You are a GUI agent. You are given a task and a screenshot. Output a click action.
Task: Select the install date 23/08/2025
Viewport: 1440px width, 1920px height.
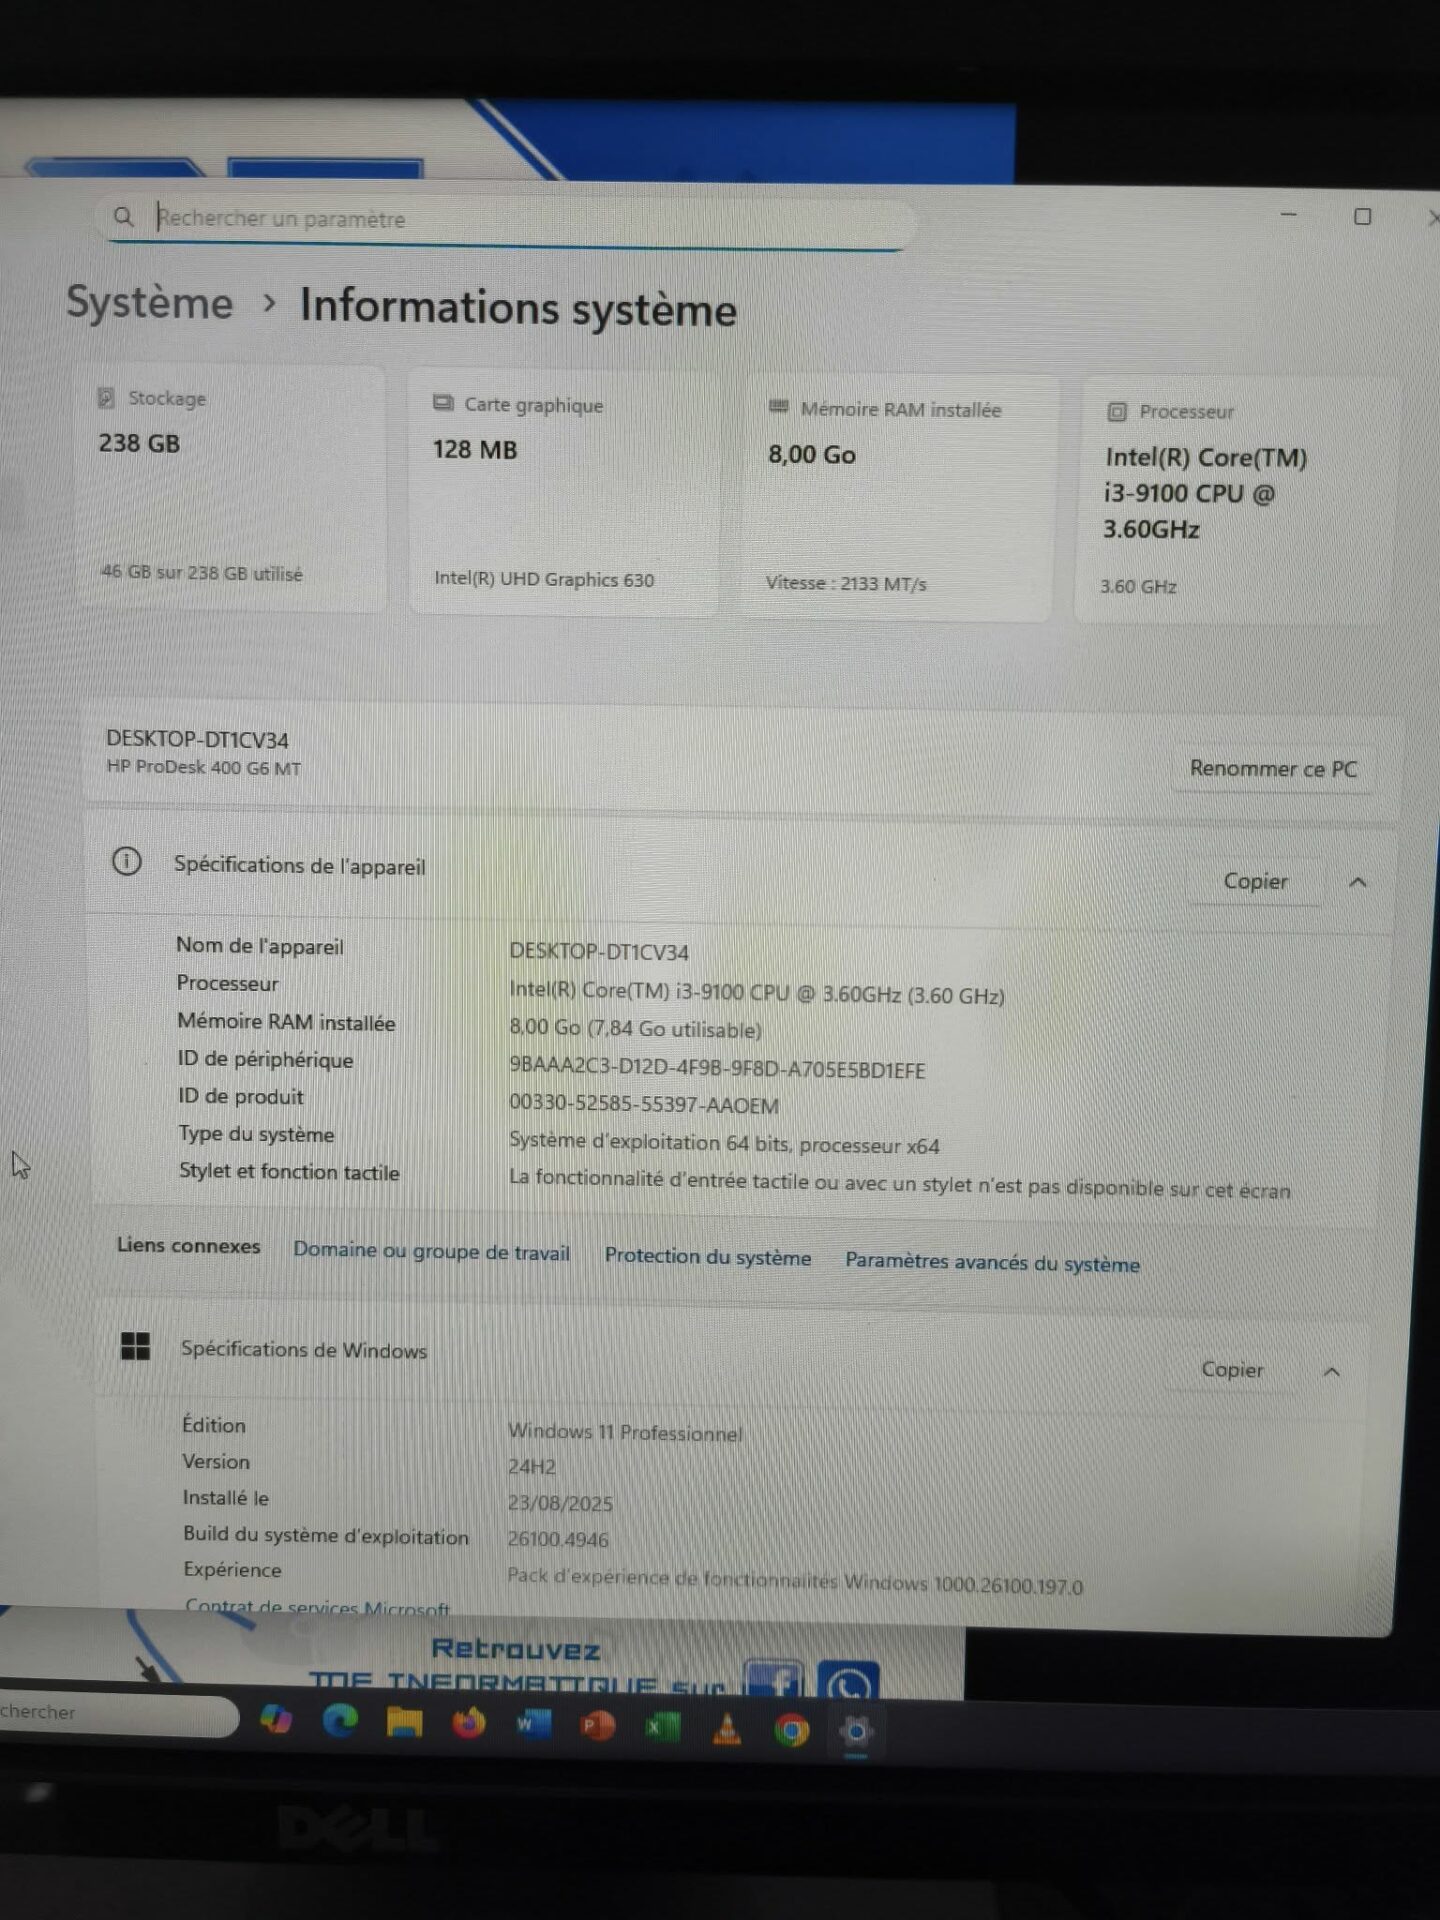[x=560, y=1503]
